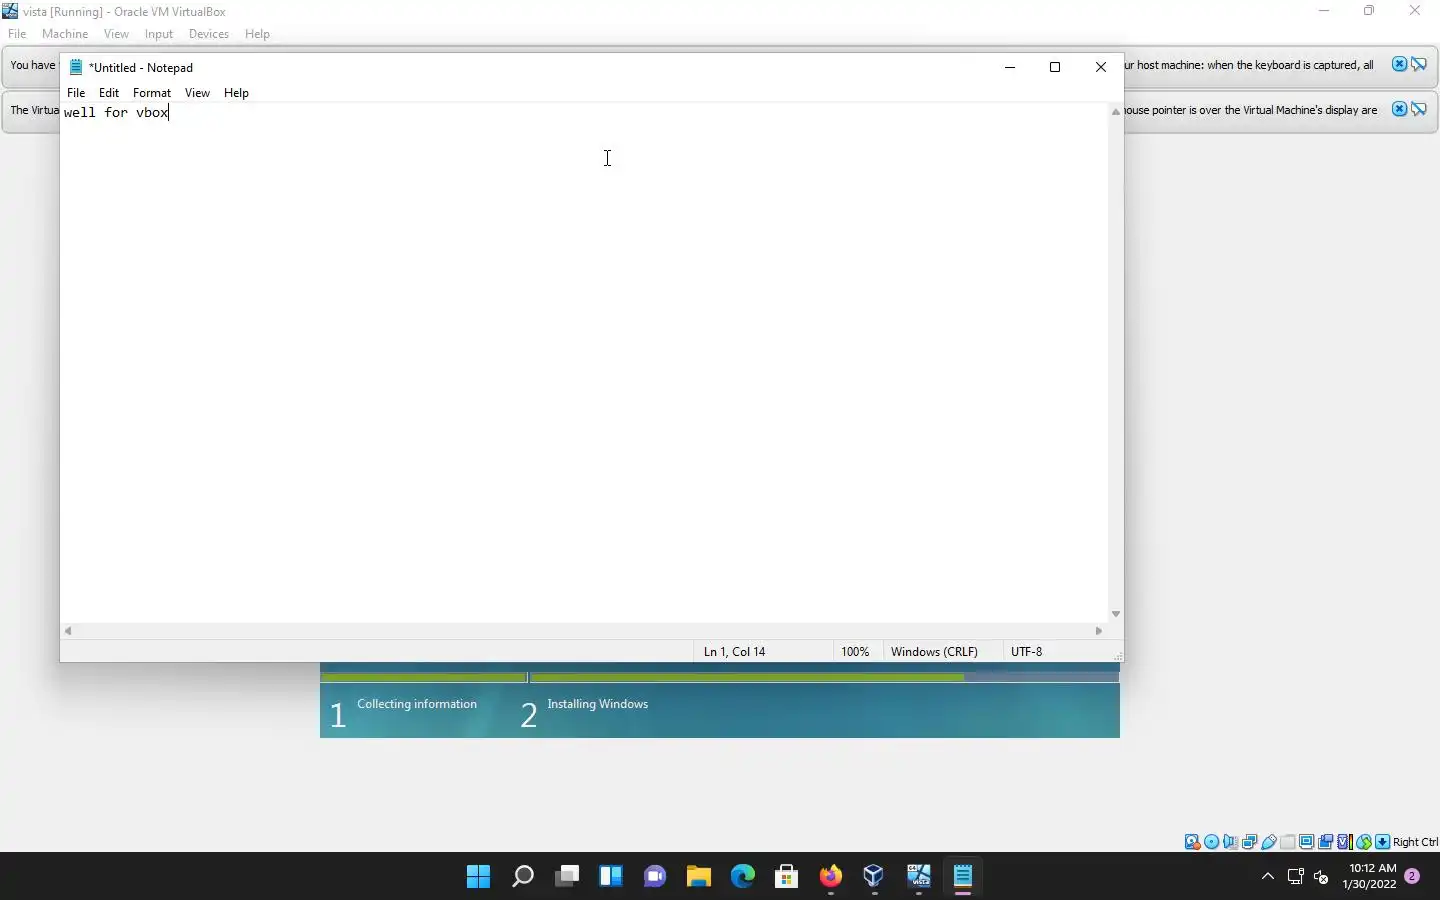Click the VirtualBox audio status icon
Image resolution: width=1440 pixels, height=900 pixels.
coord(1230,842)
